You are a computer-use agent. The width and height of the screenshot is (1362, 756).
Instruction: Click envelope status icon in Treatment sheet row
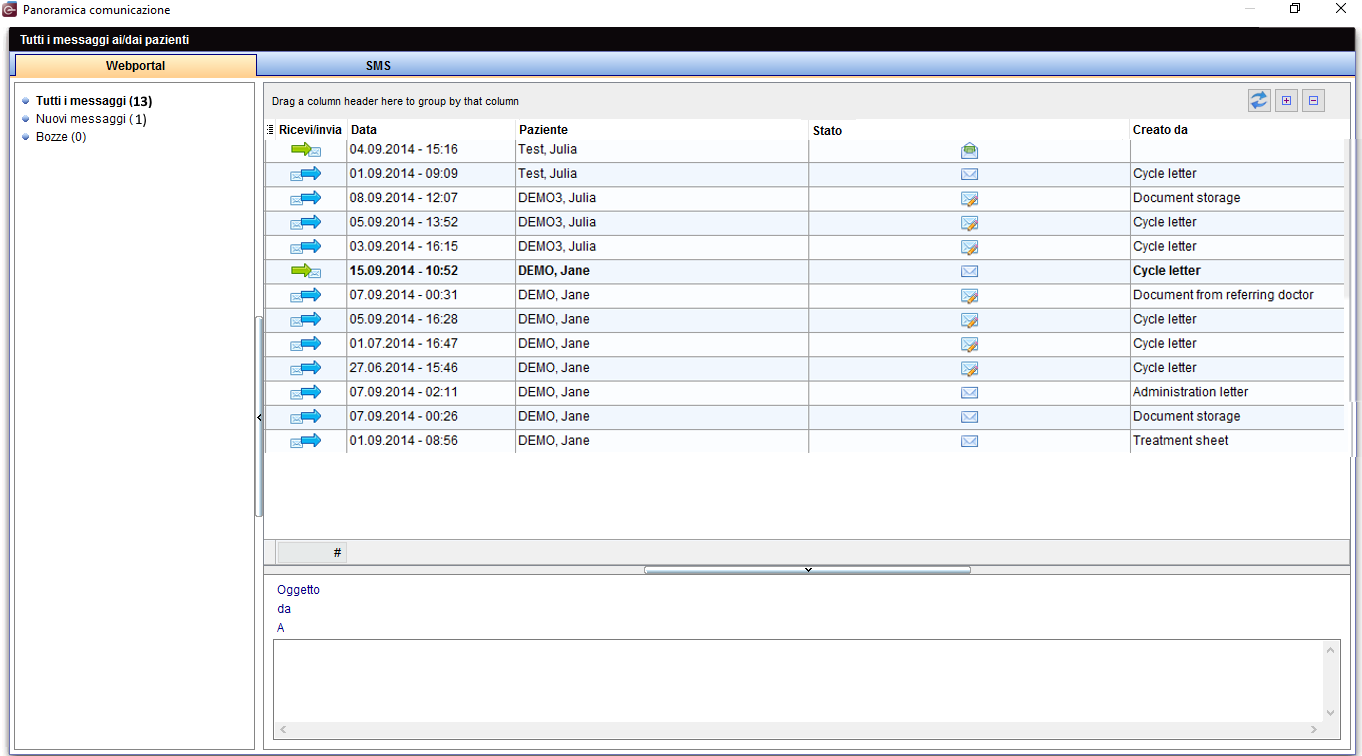click(x=969, y=441)
